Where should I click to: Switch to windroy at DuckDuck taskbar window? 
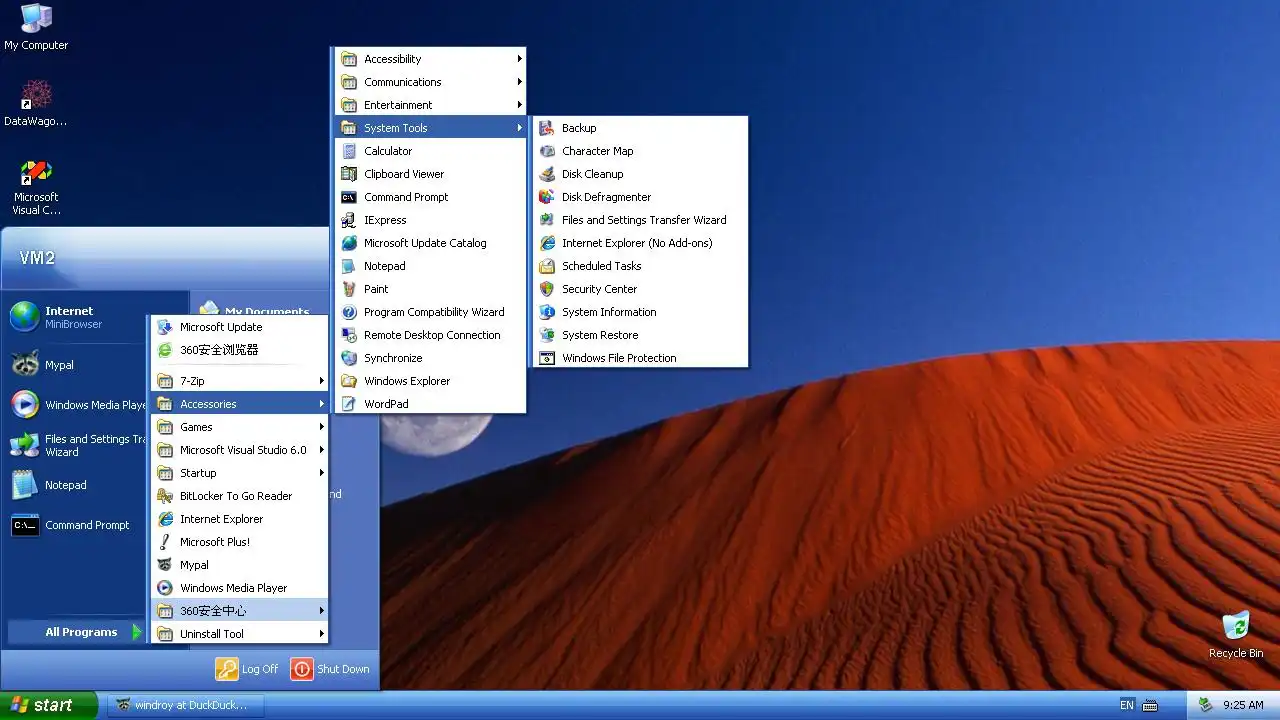point(185,705)
